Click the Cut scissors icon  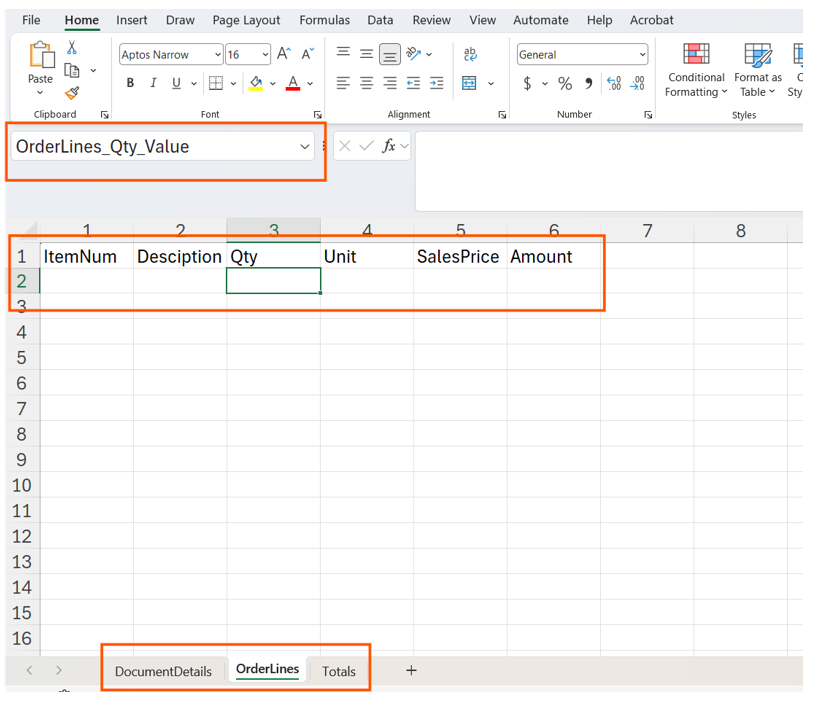coord(72,48)
